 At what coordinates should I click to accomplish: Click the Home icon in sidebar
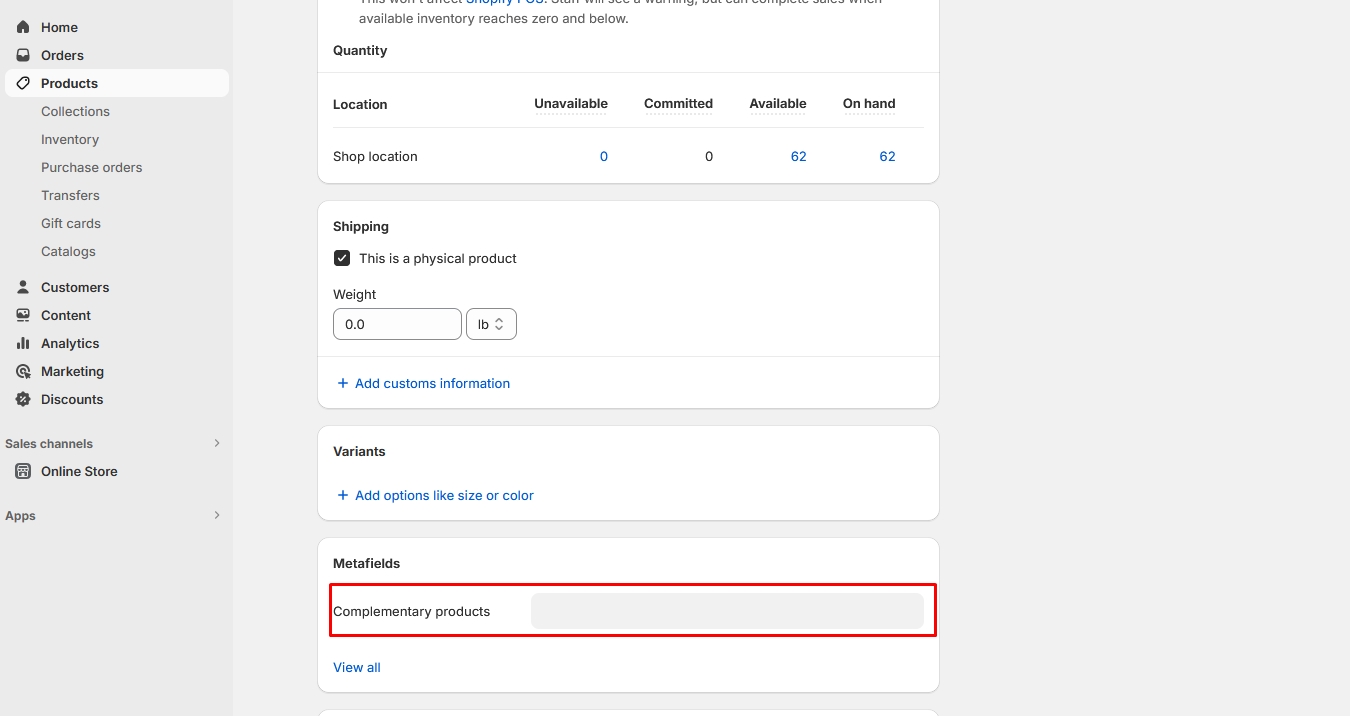(x=23, y=27)
